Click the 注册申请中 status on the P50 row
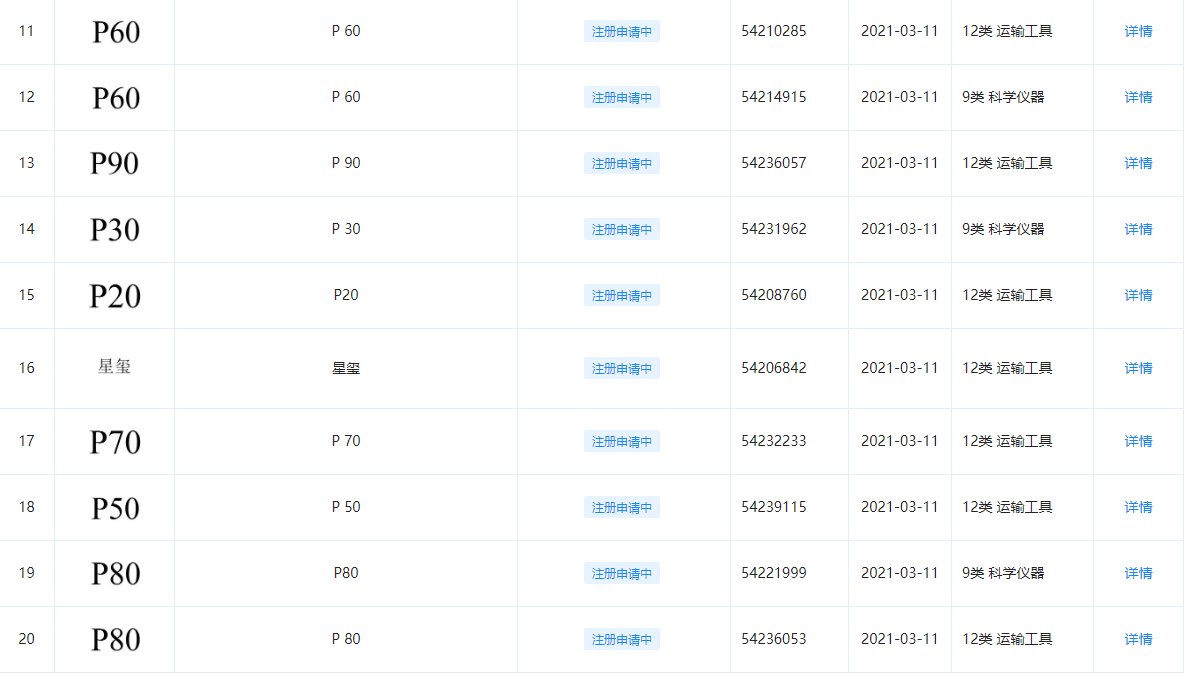 coord(621,507)
